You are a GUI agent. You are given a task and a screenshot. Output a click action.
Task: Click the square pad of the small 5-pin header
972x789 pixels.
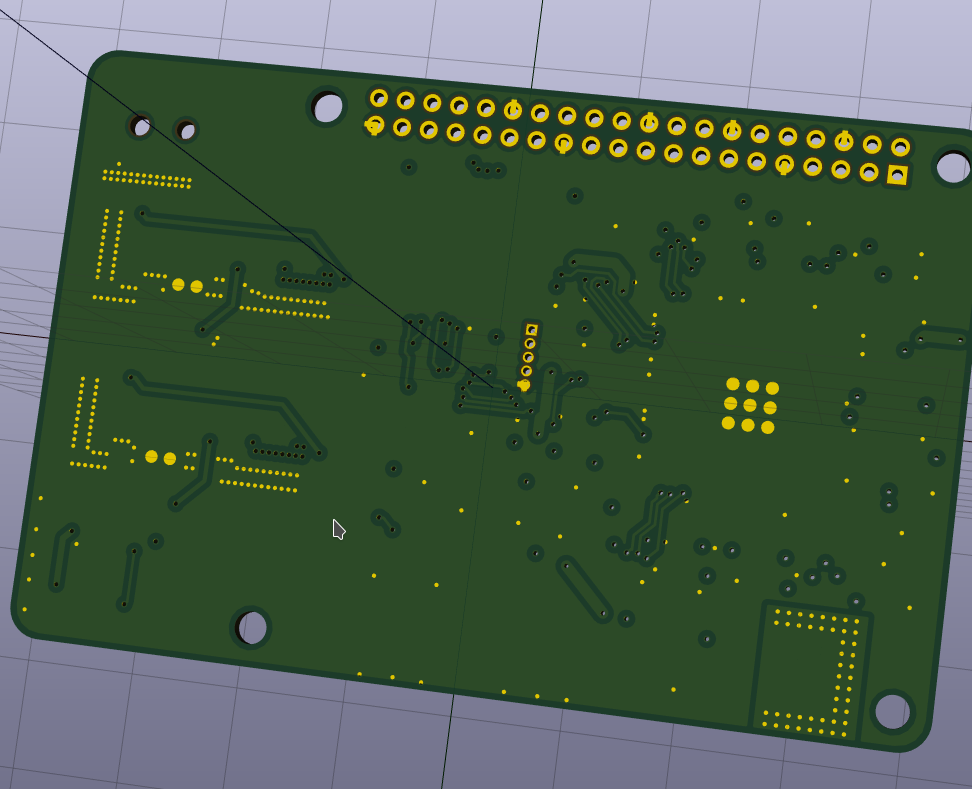(x=532, y=329)
